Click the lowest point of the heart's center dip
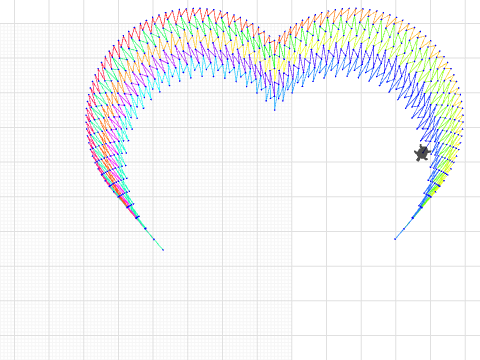This screenshot has height=360, width=480. [275, 109]
